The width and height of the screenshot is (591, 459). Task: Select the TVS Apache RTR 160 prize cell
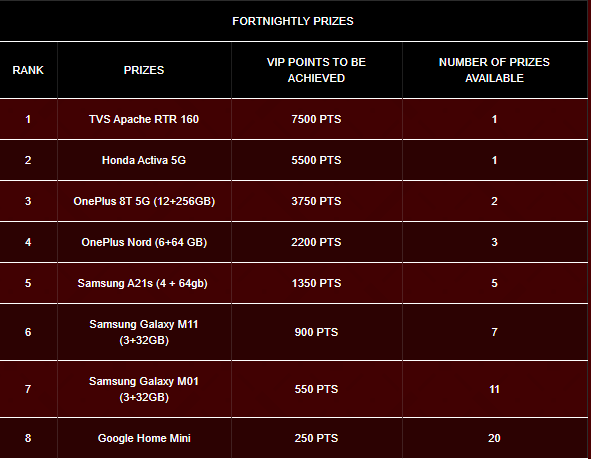pyautogui.click(x=144, y=119)
